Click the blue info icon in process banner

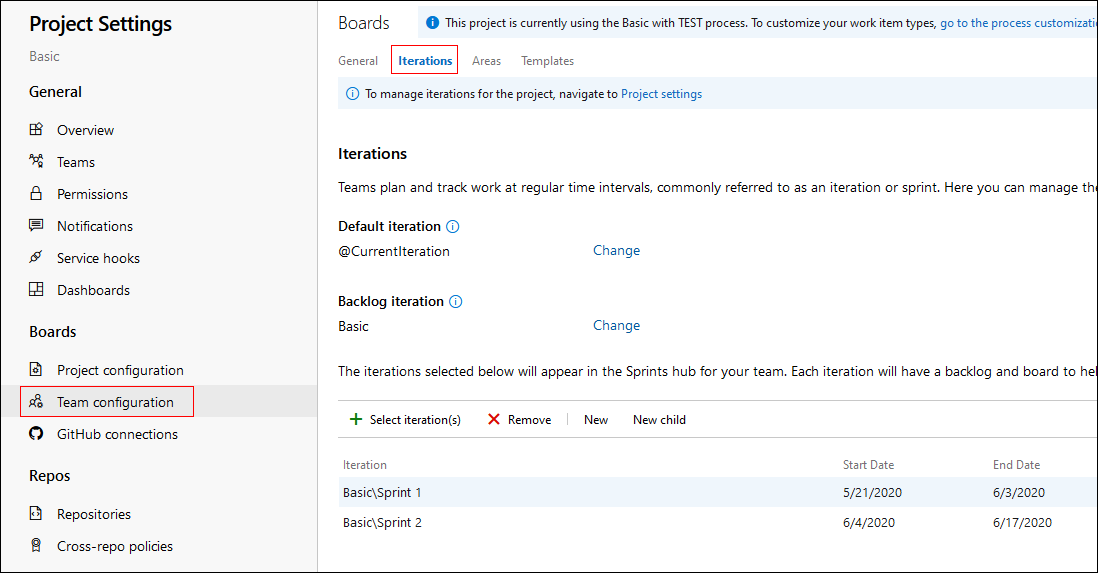(x=433, y=23)
